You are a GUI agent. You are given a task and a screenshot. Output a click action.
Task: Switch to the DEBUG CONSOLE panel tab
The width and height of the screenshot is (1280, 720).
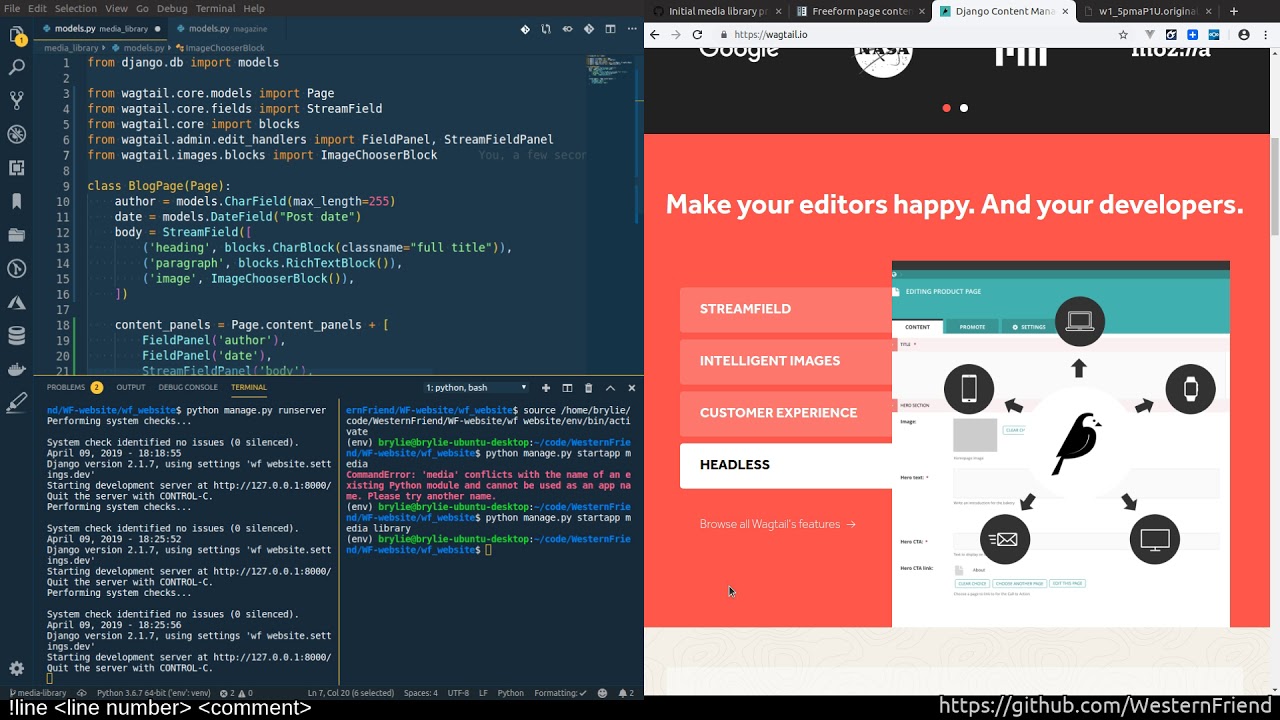188,387
